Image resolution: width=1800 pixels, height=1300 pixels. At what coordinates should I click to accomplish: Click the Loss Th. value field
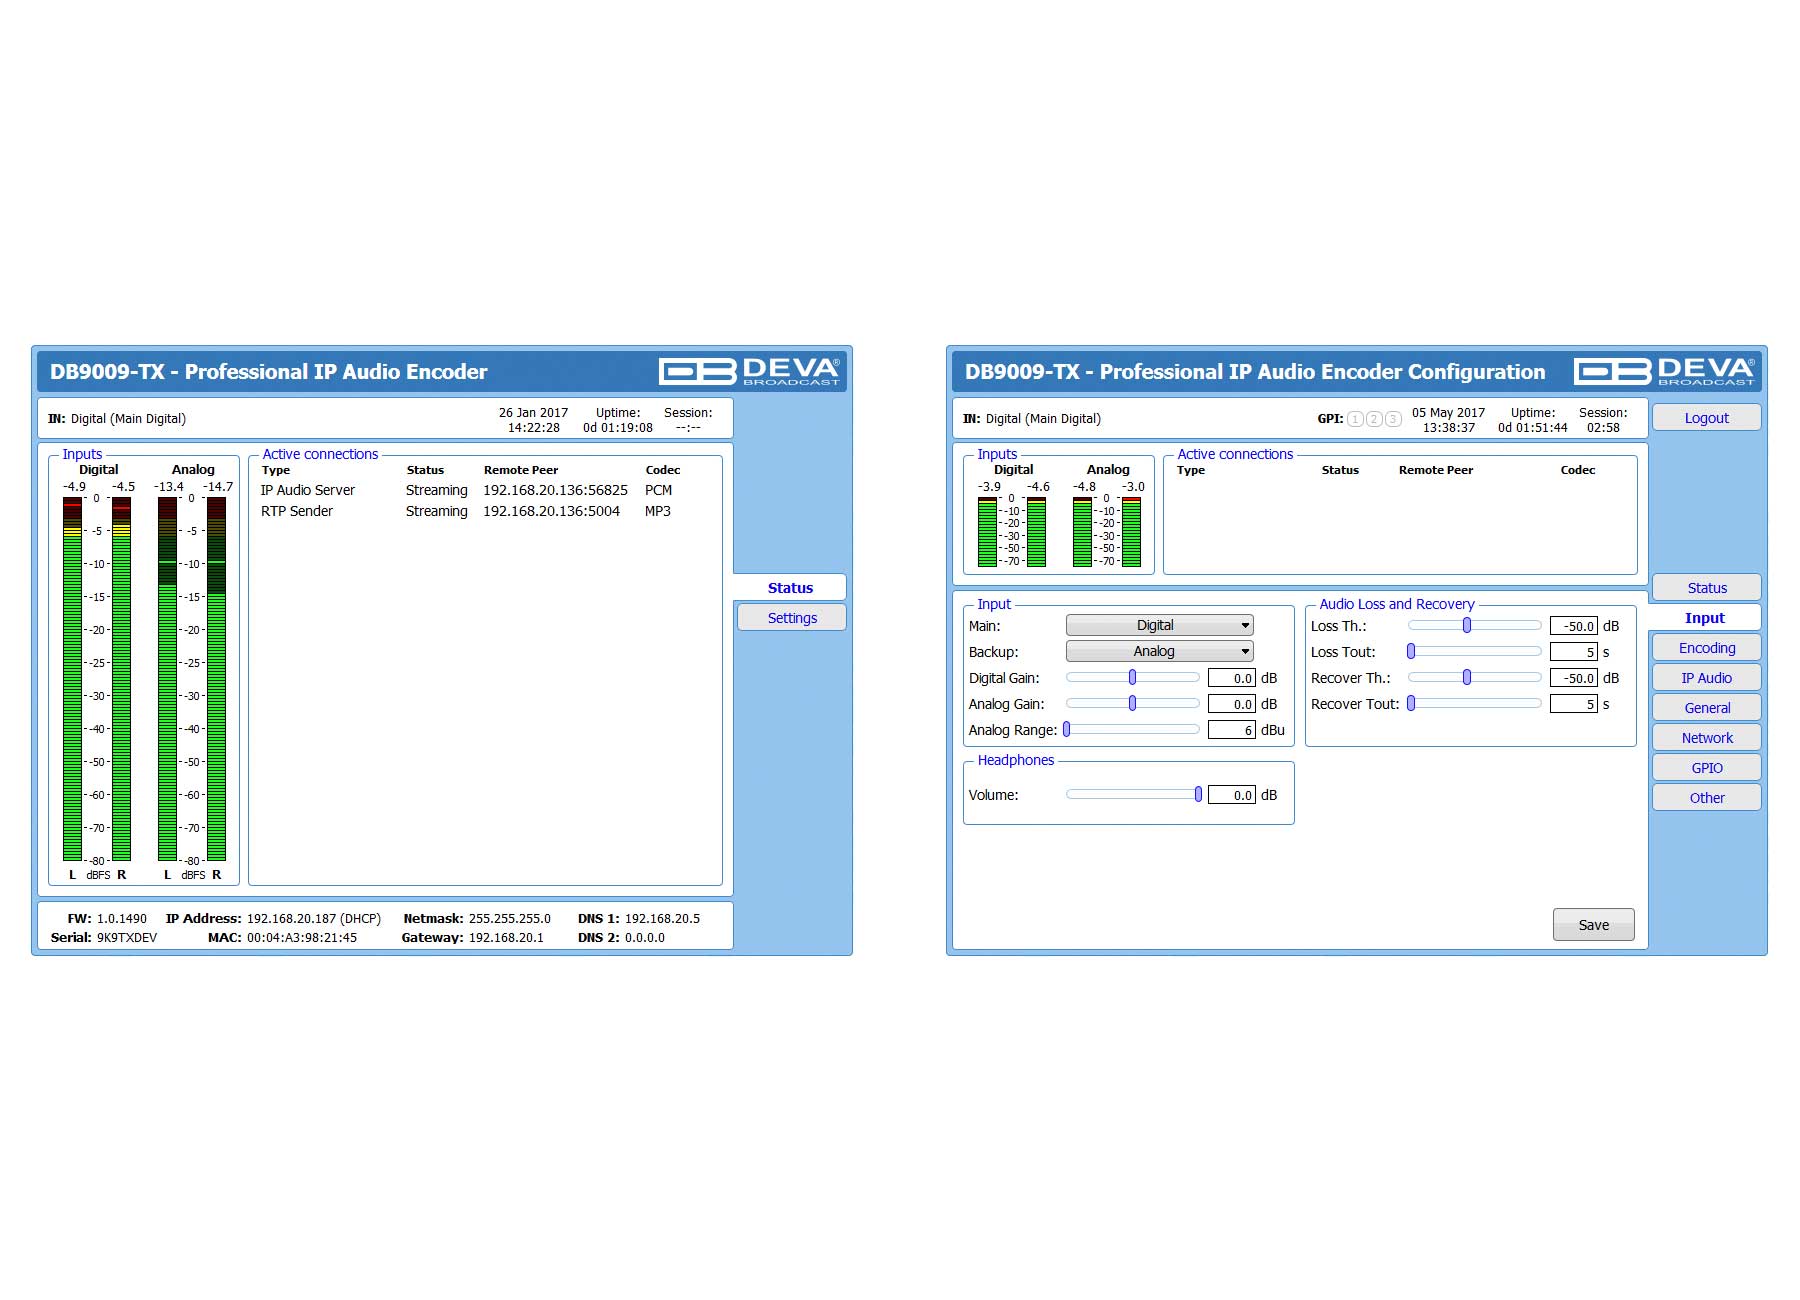point(1574,626)
